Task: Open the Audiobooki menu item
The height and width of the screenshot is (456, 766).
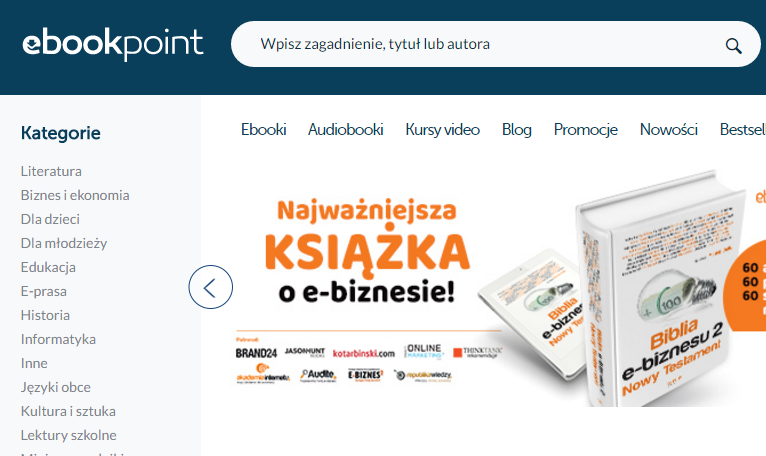Action: [345, 130]
